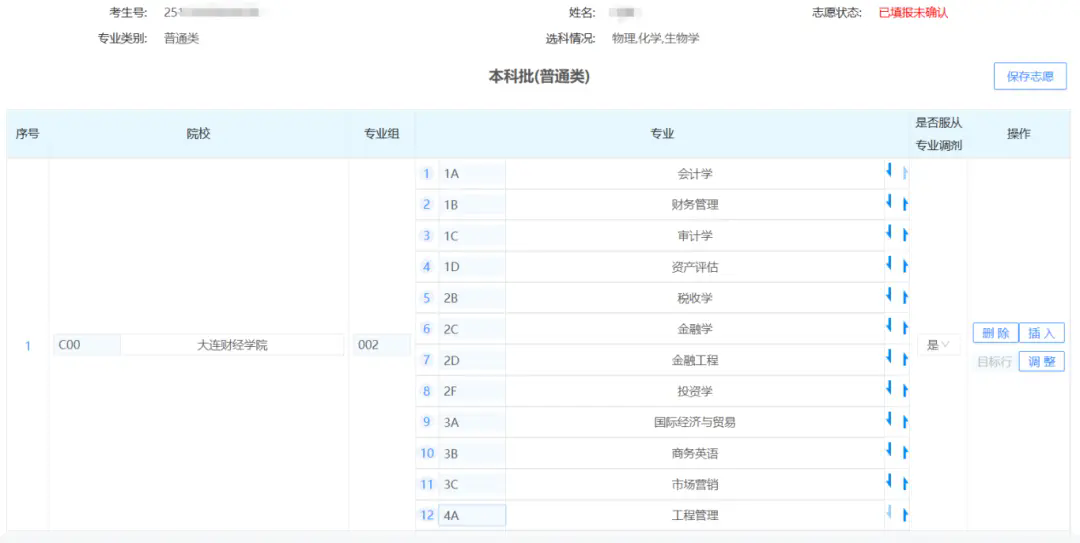
Task: Move 金融学 down one row
Action: 889,325
